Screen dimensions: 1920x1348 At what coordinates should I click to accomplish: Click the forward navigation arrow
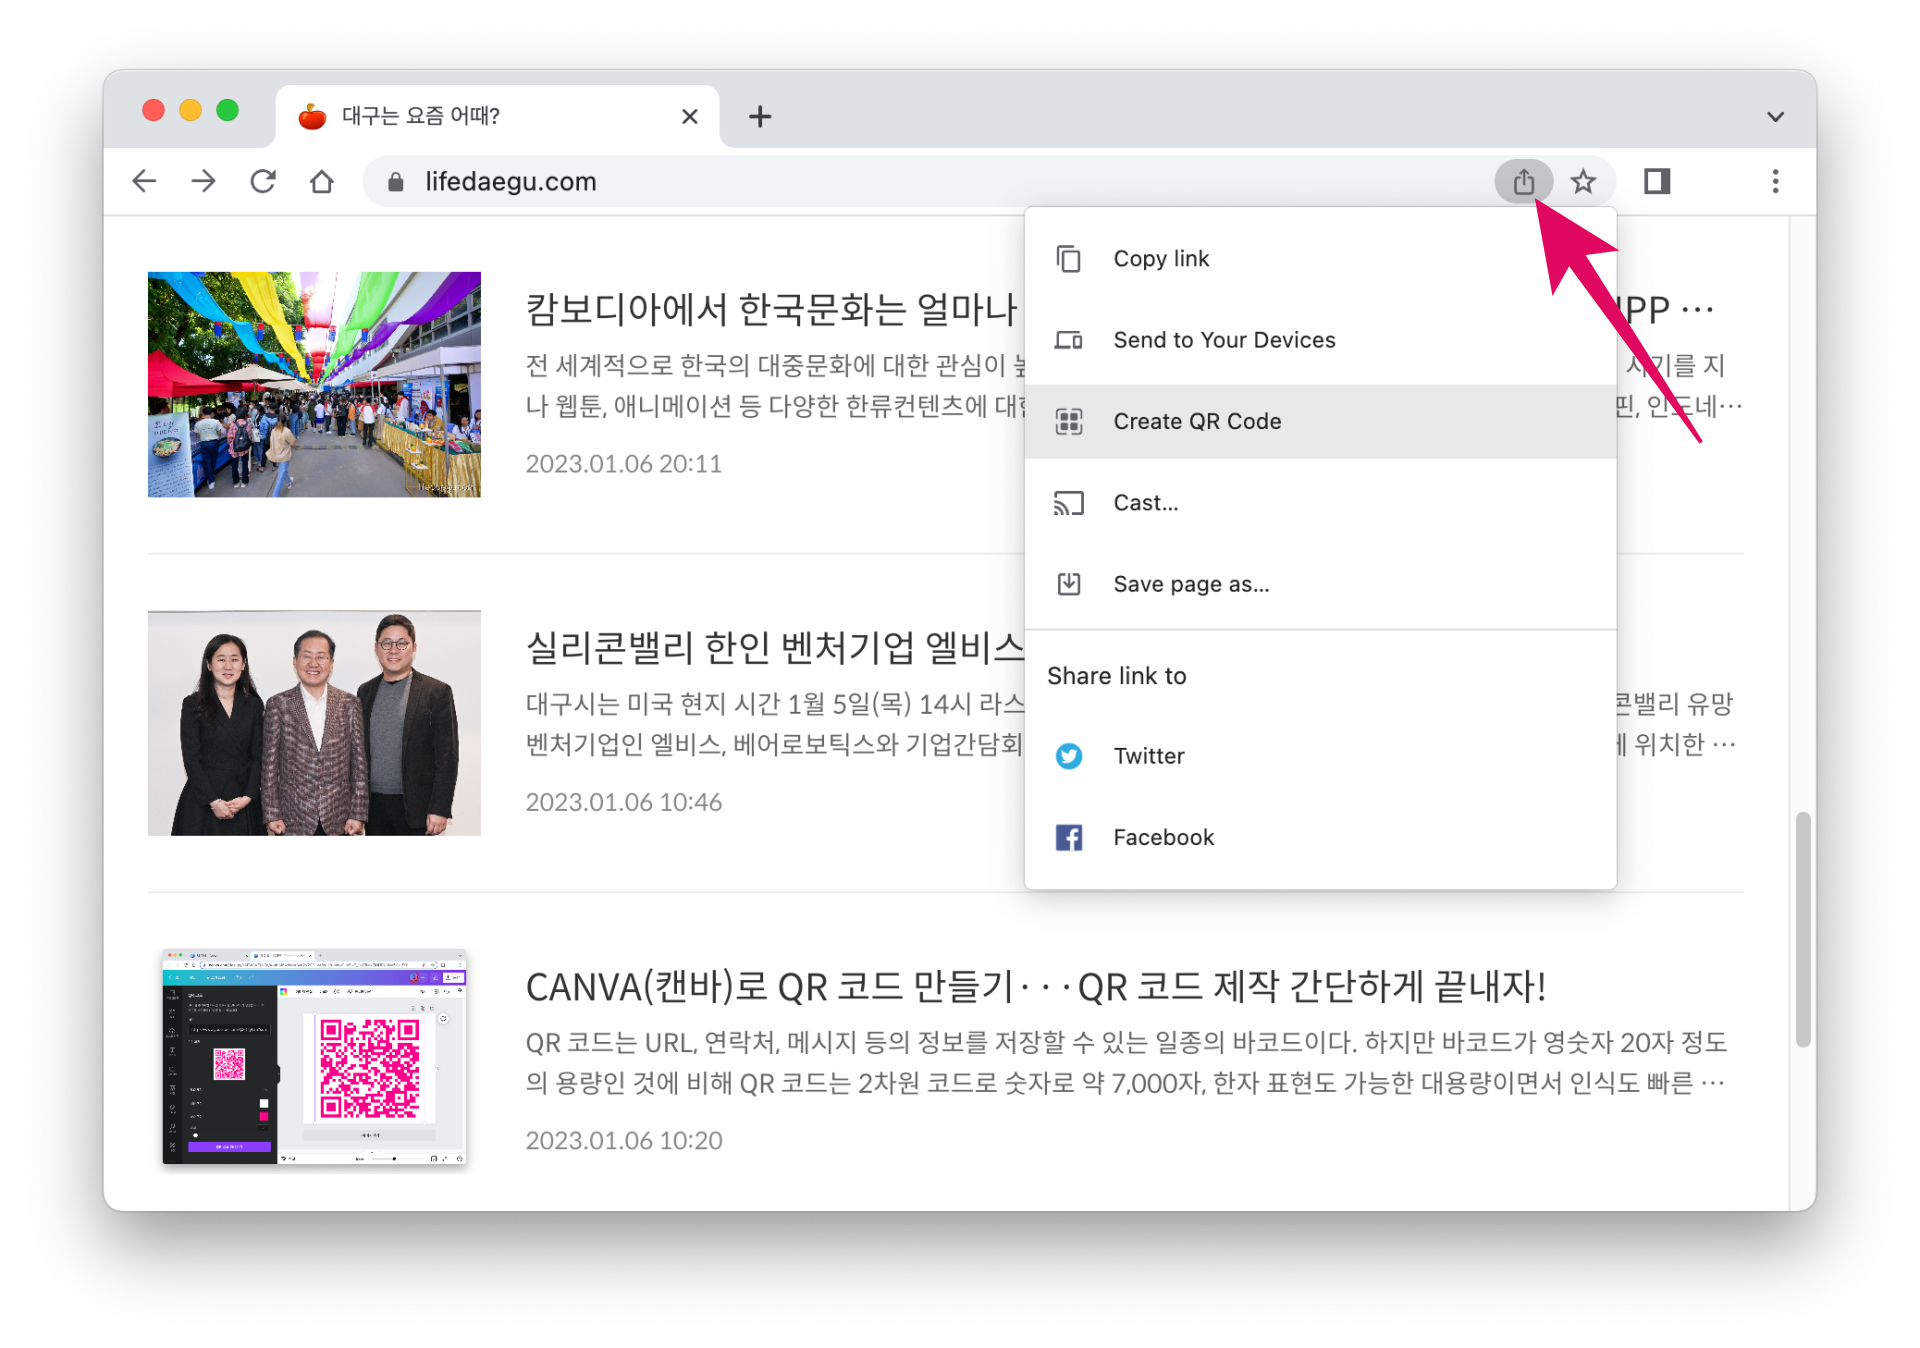point(204,181)
